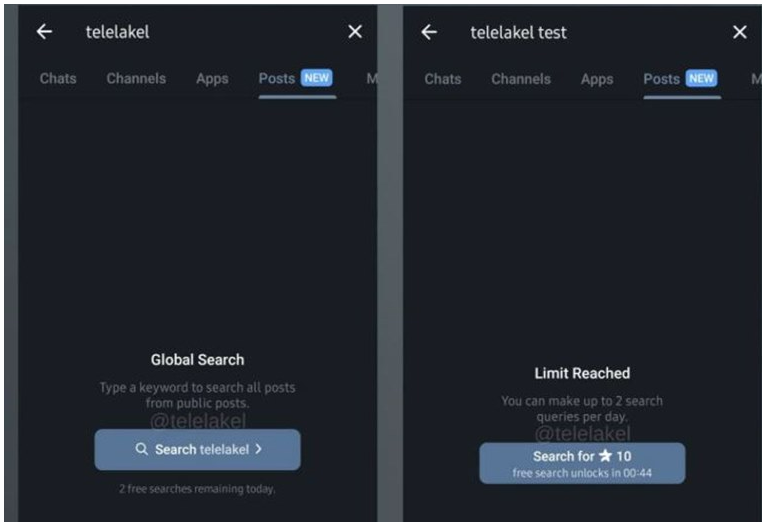Clear the 'telelakel test' search query with X
The width and height of the screenshot is (762, 522).
click(x=740, y=32)
